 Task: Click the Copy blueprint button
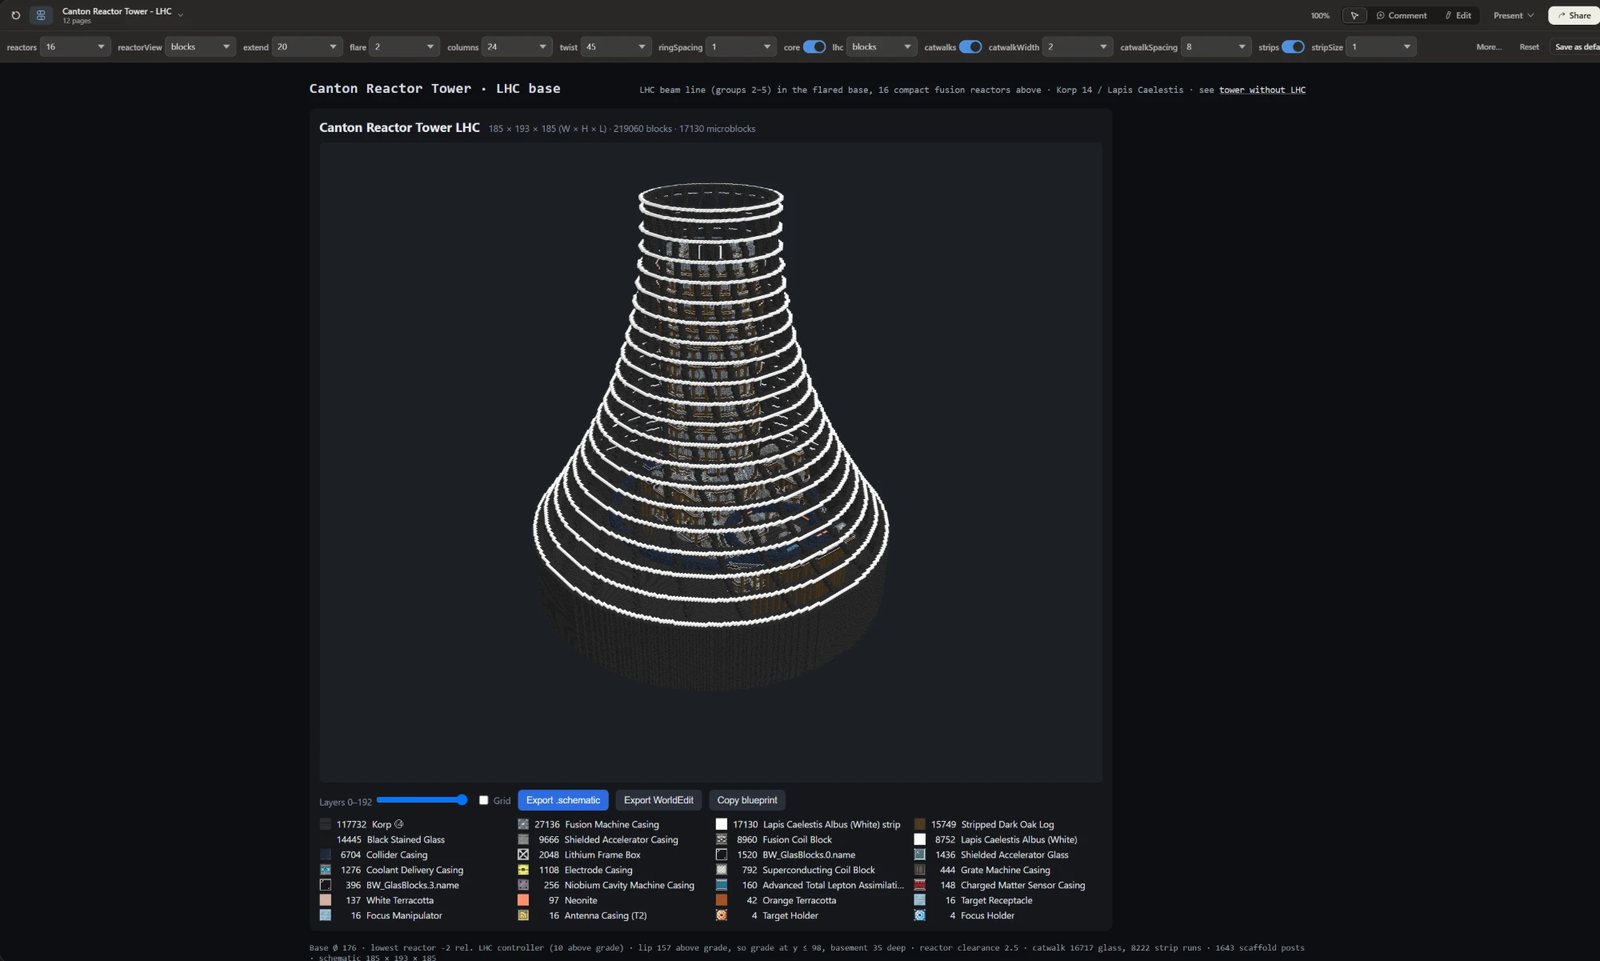tap(747, 800)
